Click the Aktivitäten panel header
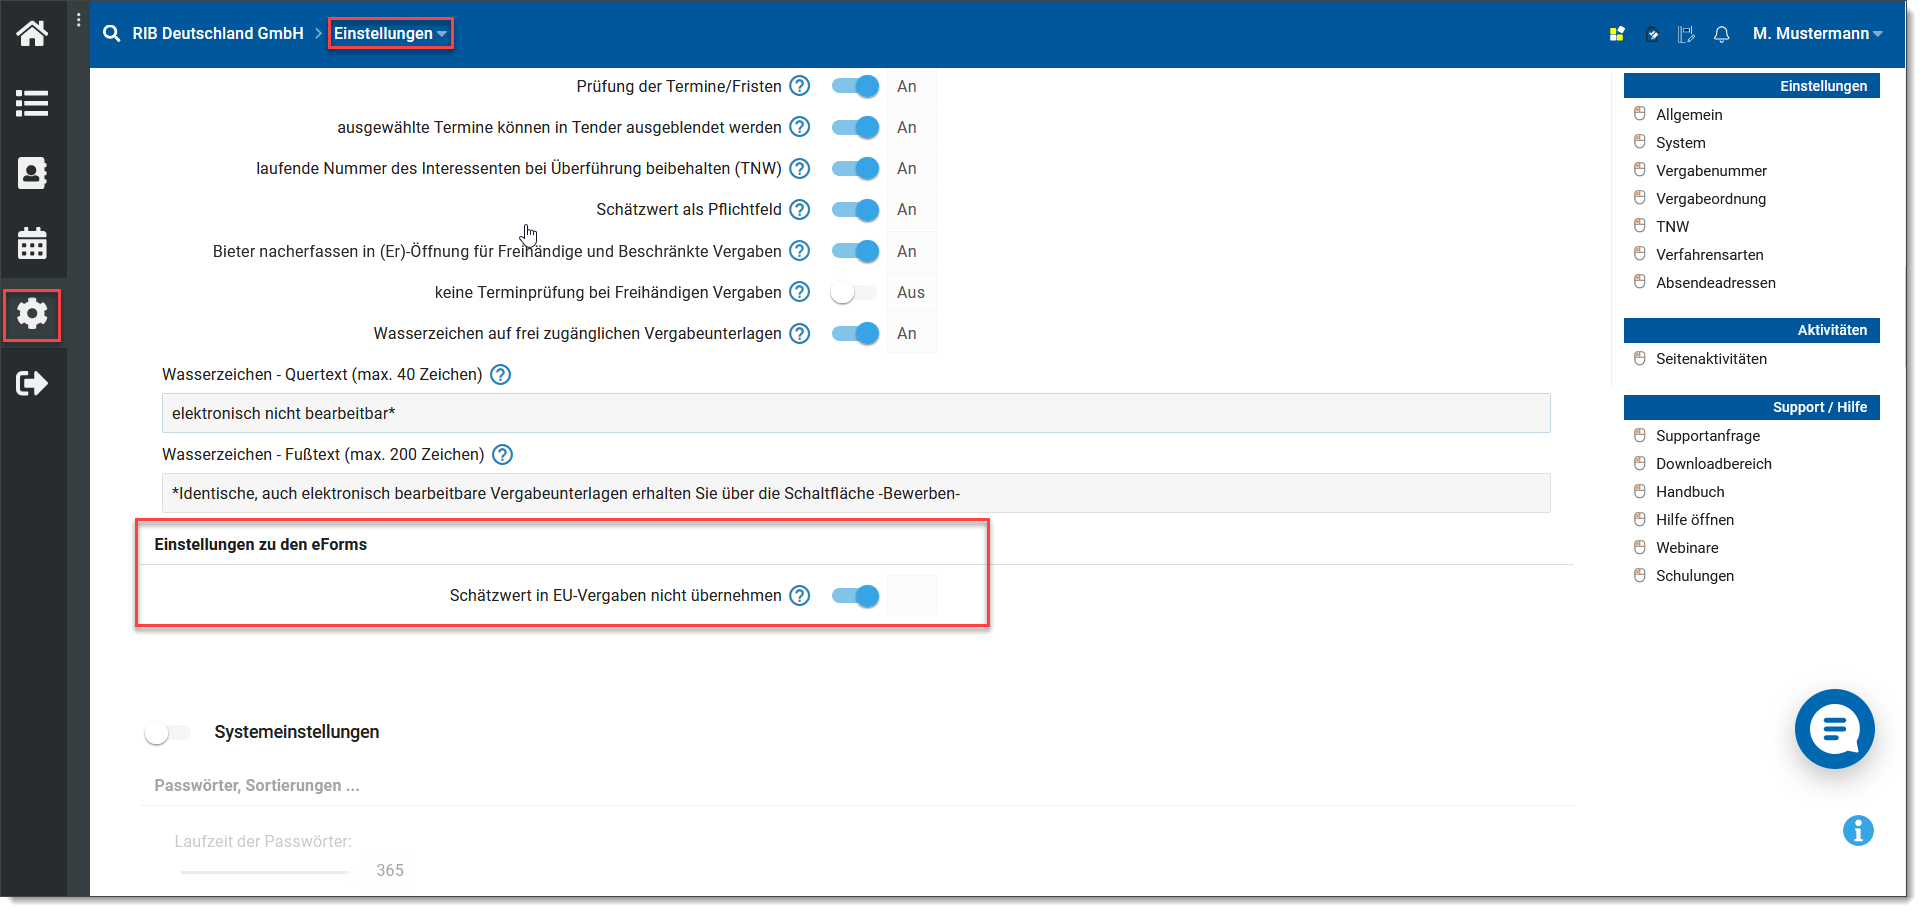The width and height of the screenshot is (1922, 912). tap(1752, 330)
